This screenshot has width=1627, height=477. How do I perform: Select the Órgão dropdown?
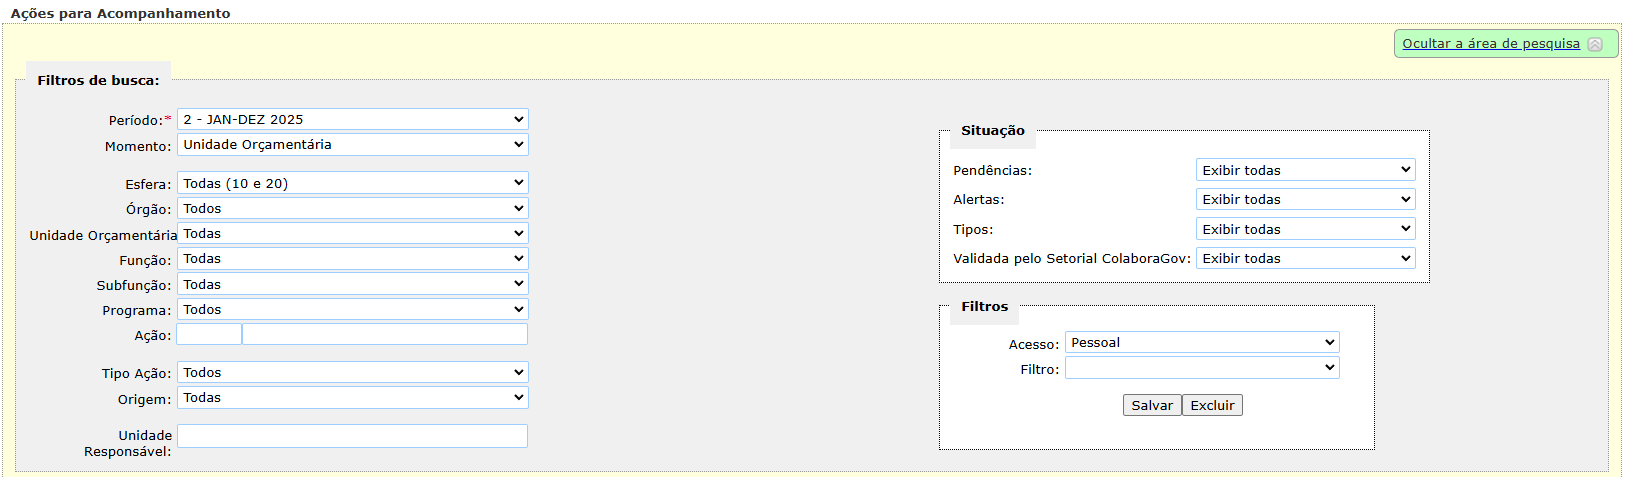(352, 208)
